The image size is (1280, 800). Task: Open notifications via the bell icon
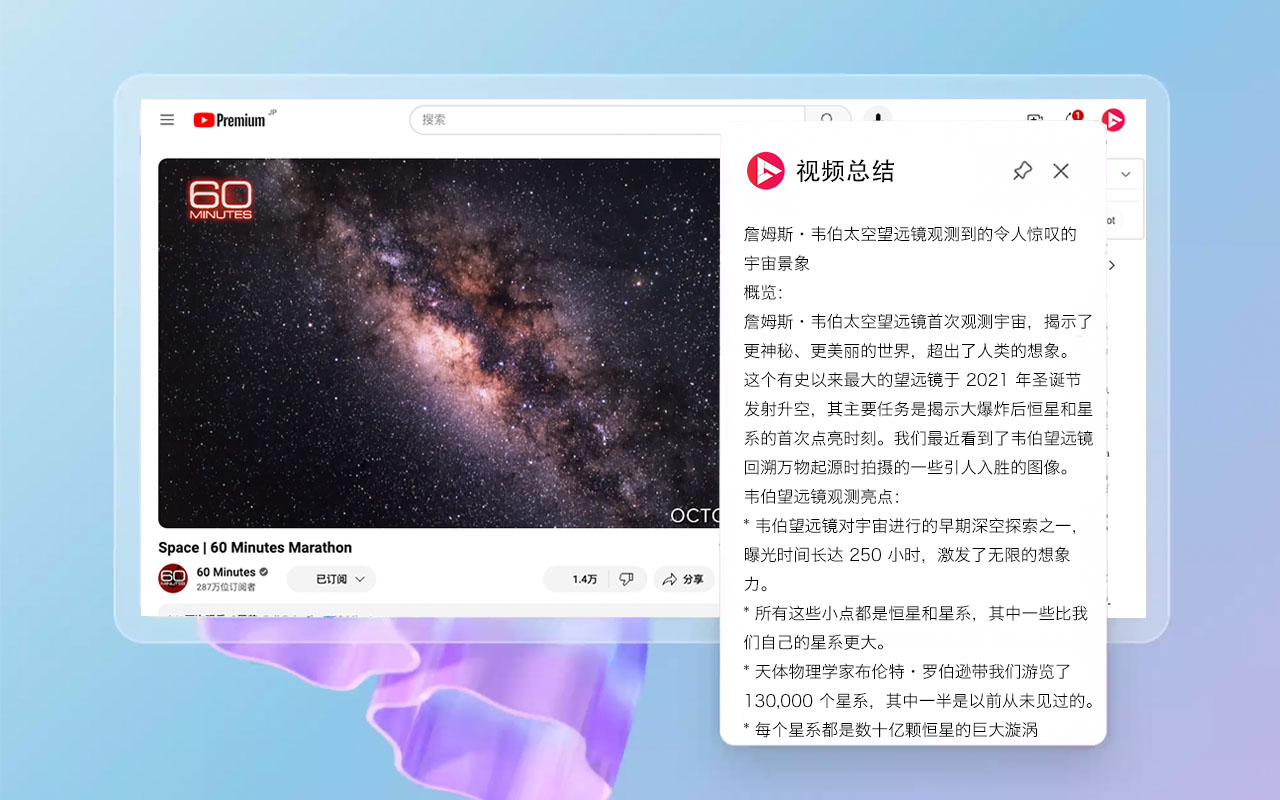tap(1073, 120)
